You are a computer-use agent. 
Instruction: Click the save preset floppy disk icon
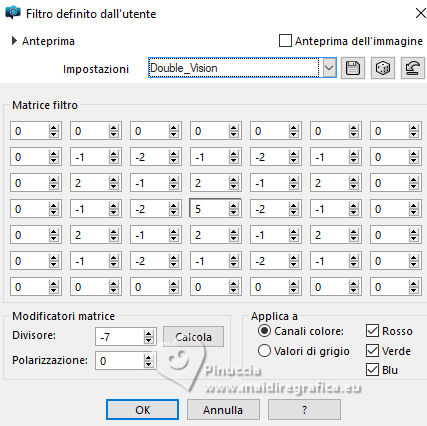[x=353, y=68]
